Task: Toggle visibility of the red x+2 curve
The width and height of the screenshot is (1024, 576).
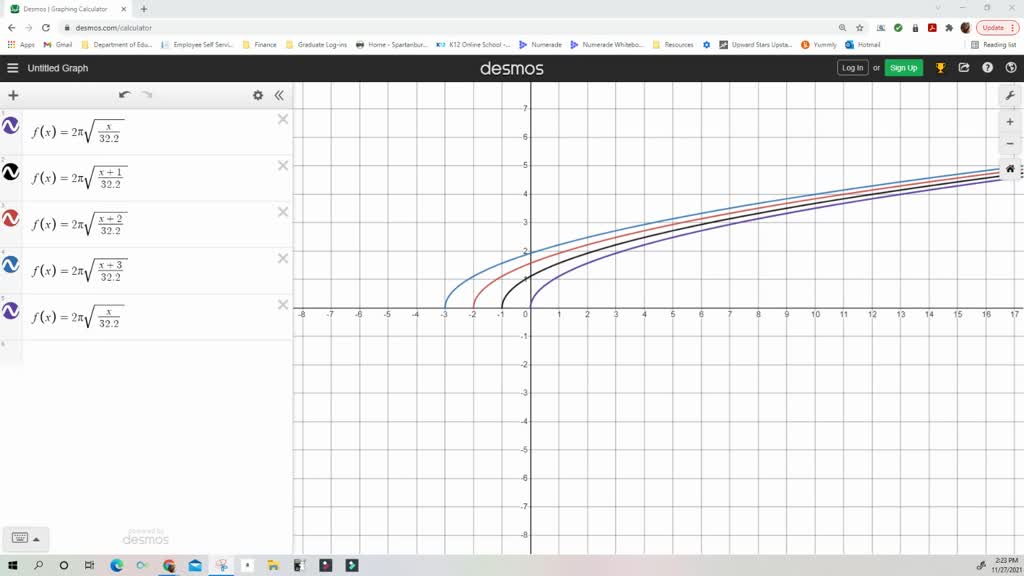Action: click(9, 217)
